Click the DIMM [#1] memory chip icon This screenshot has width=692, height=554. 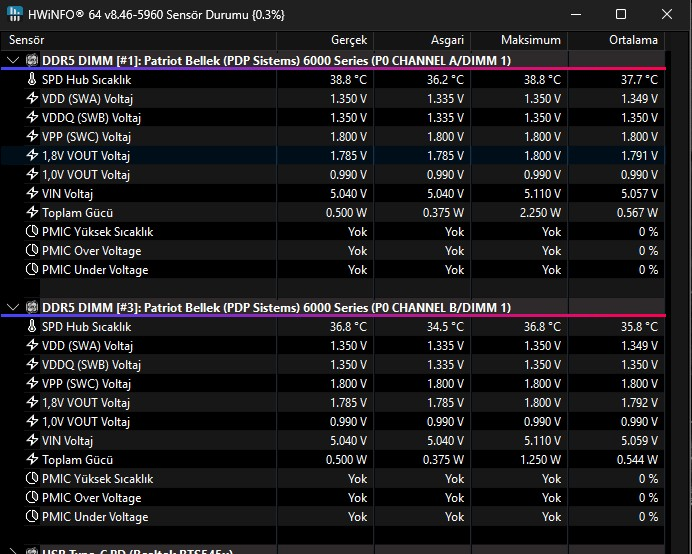pyautogui.click(x=32, y=60)
